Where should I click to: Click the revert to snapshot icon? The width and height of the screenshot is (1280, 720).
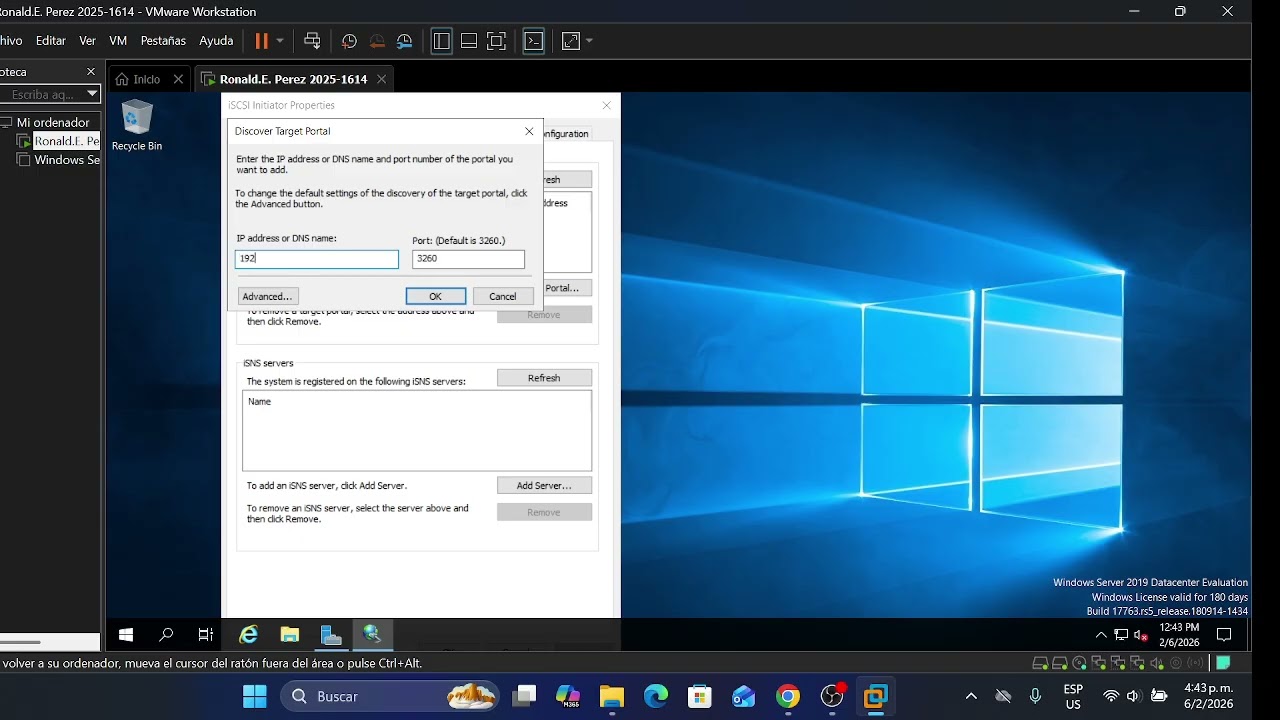click(377, 41)
